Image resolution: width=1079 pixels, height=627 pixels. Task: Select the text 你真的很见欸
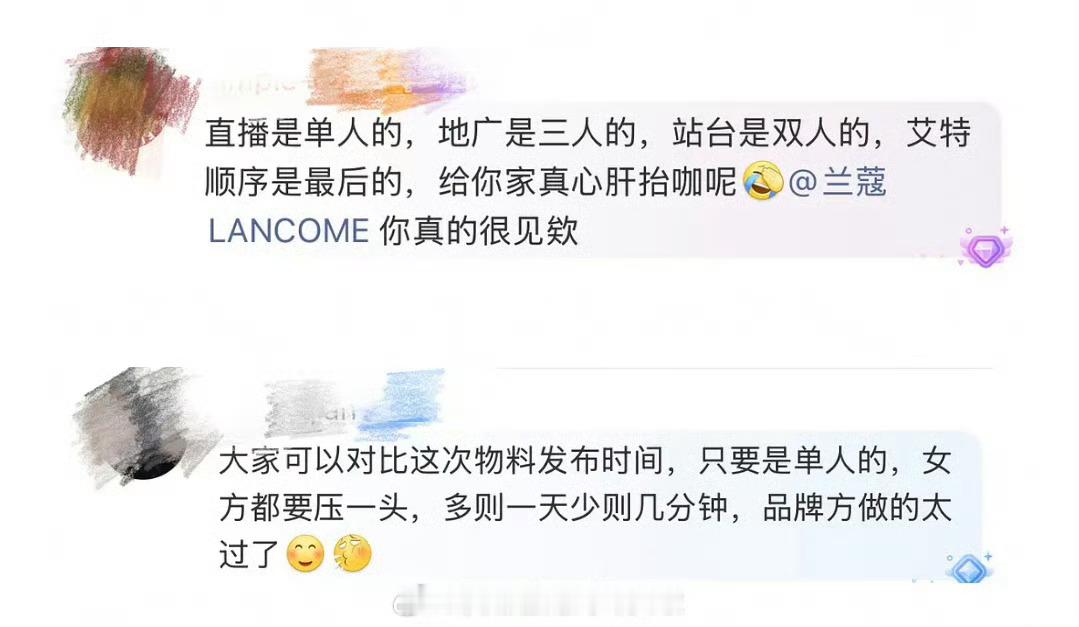pyautogui.click(x=478, y=231)
